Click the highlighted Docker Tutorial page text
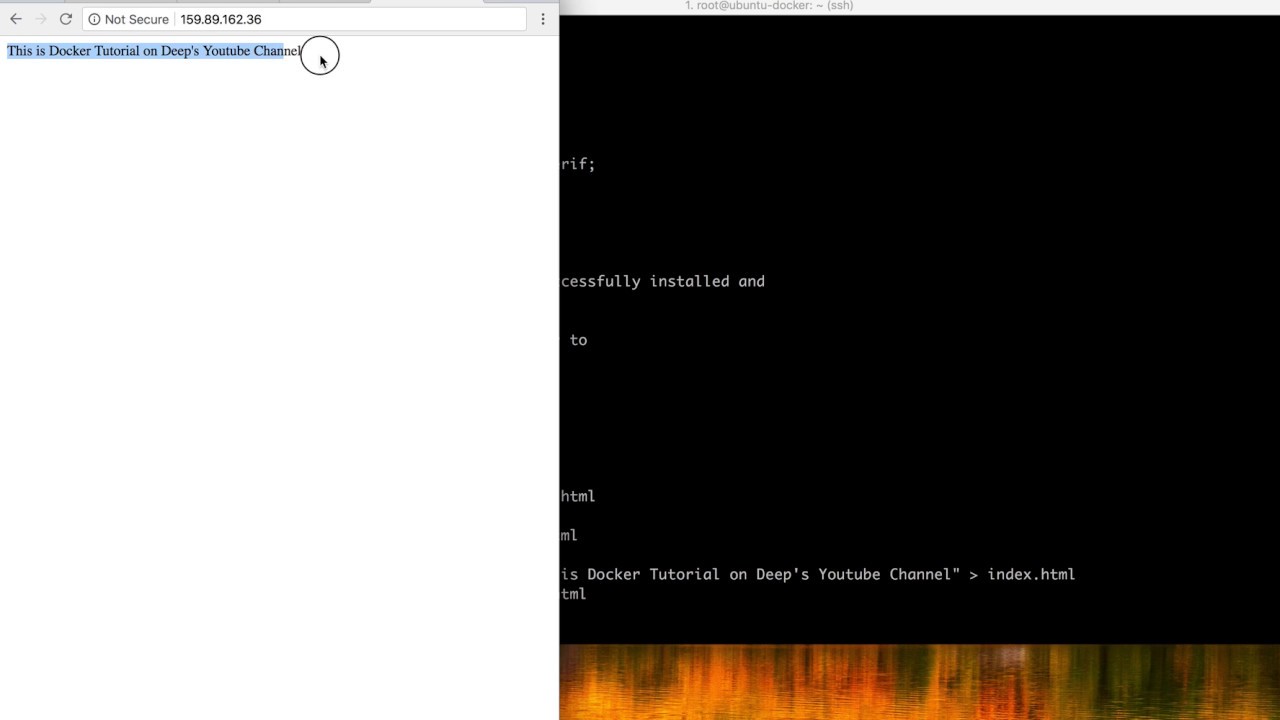 click(x=154, y=51)
